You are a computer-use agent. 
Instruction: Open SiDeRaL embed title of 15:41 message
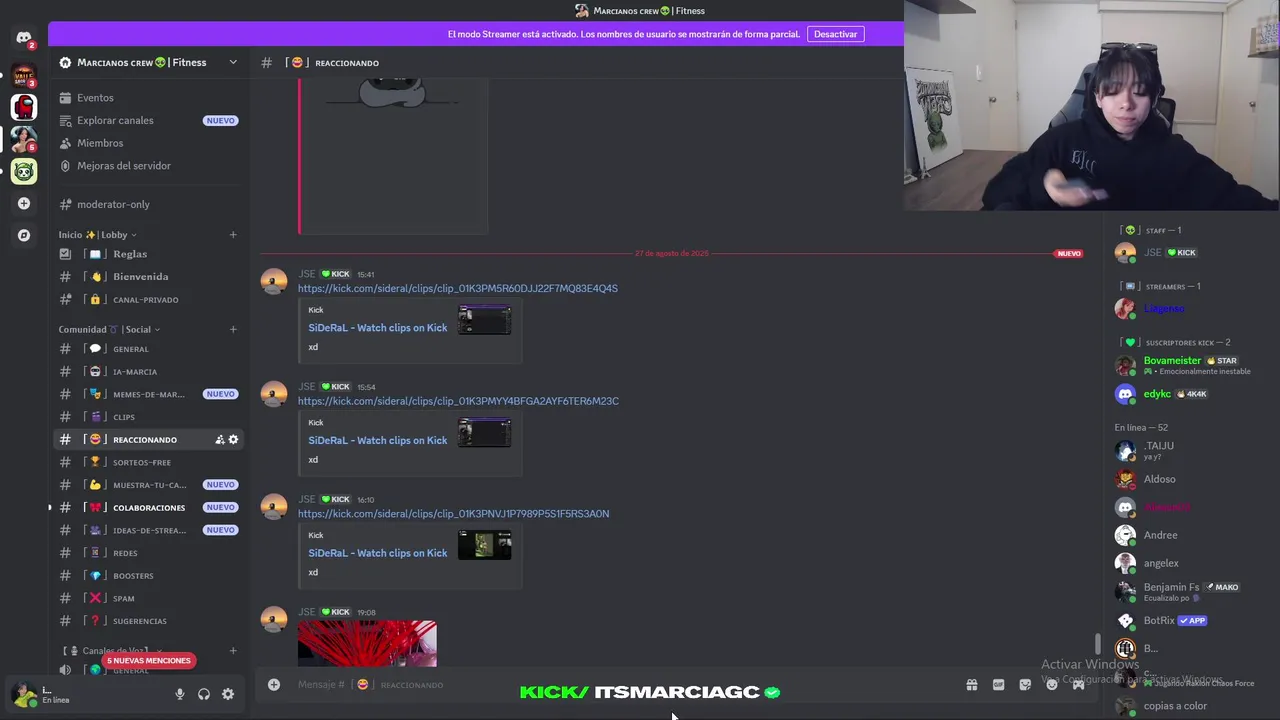coord(378,328)
